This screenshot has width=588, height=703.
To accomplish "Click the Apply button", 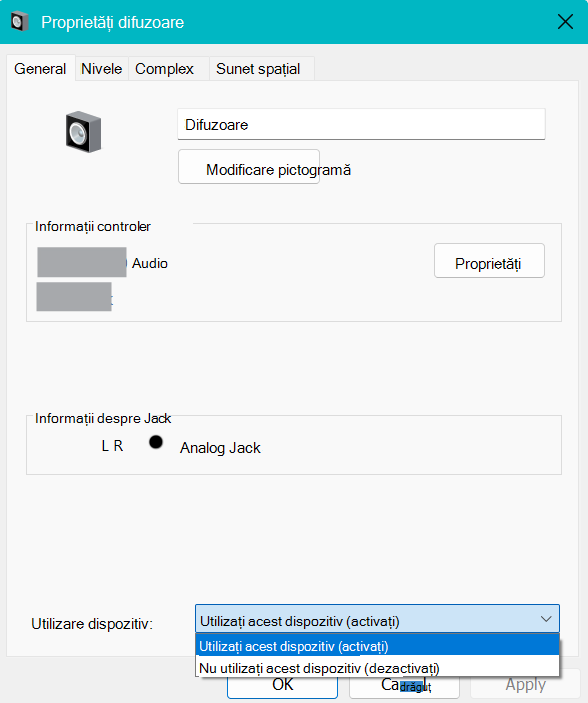I will 525,686.
